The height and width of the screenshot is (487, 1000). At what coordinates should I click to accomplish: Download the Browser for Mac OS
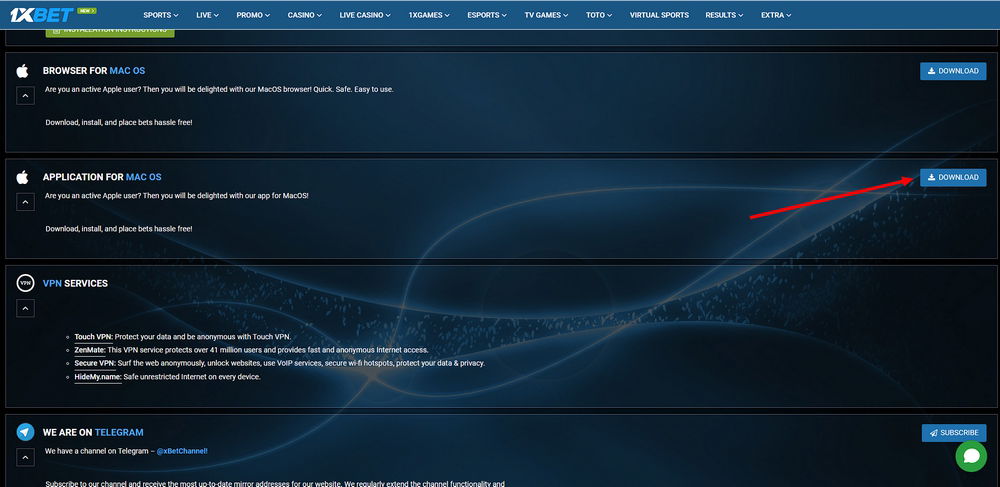pos(953,71)
